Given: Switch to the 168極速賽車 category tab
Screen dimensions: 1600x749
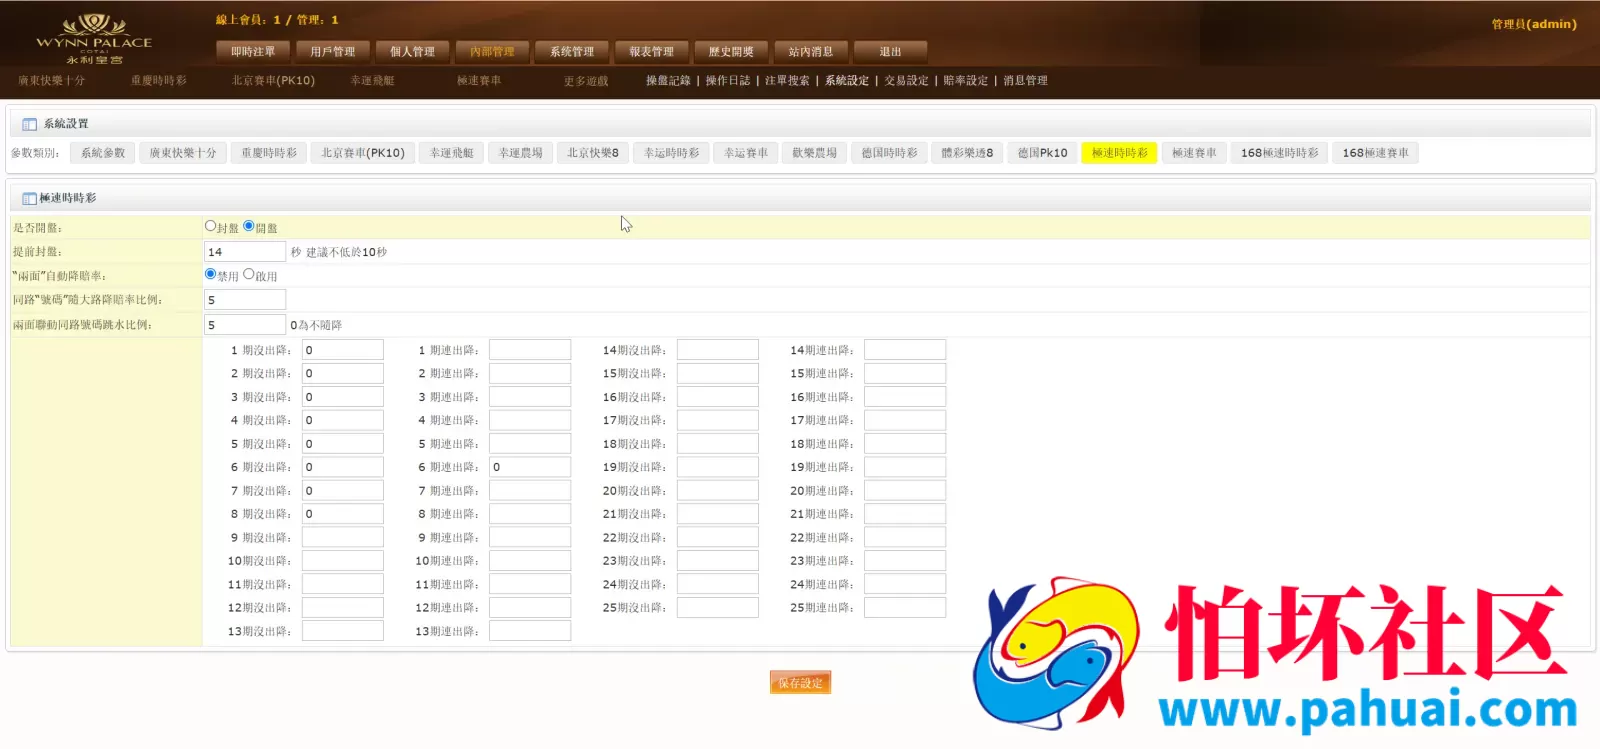Looking at the screenshot, I should pyautogui.click(x=1376, y=153).
